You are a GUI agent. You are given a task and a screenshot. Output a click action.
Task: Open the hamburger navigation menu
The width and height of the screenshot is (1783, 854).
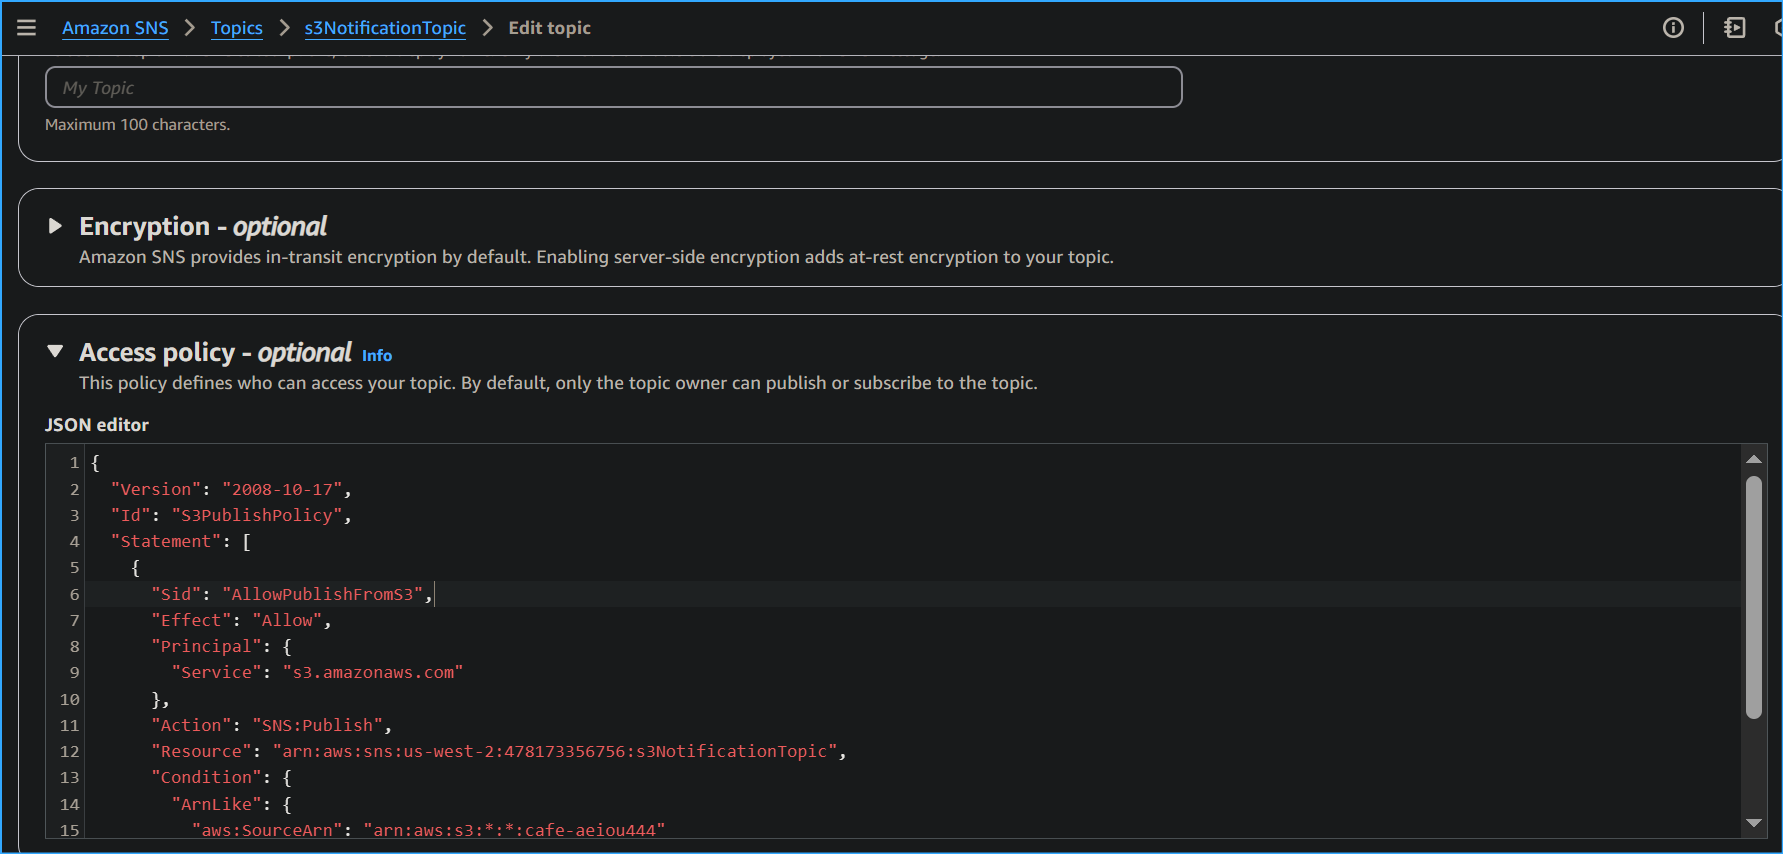tap(27, 28)
